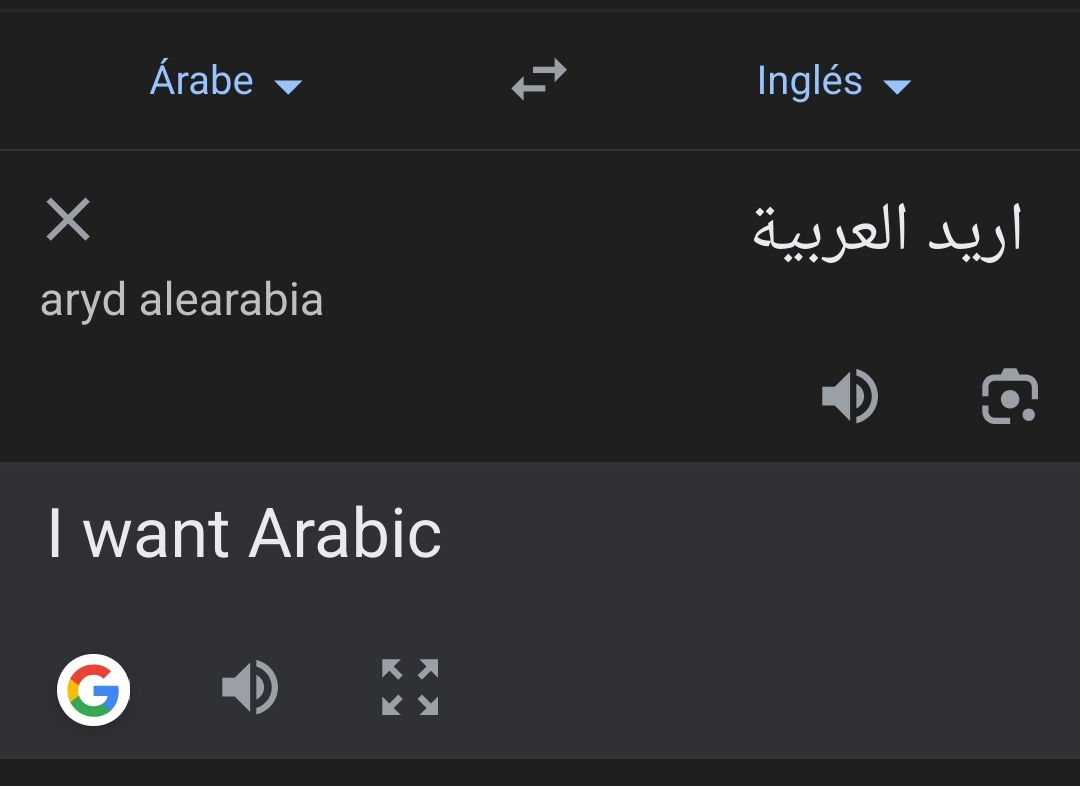
Task: Expand the arrow next to Árabe
Action: [x=288, y=86]
